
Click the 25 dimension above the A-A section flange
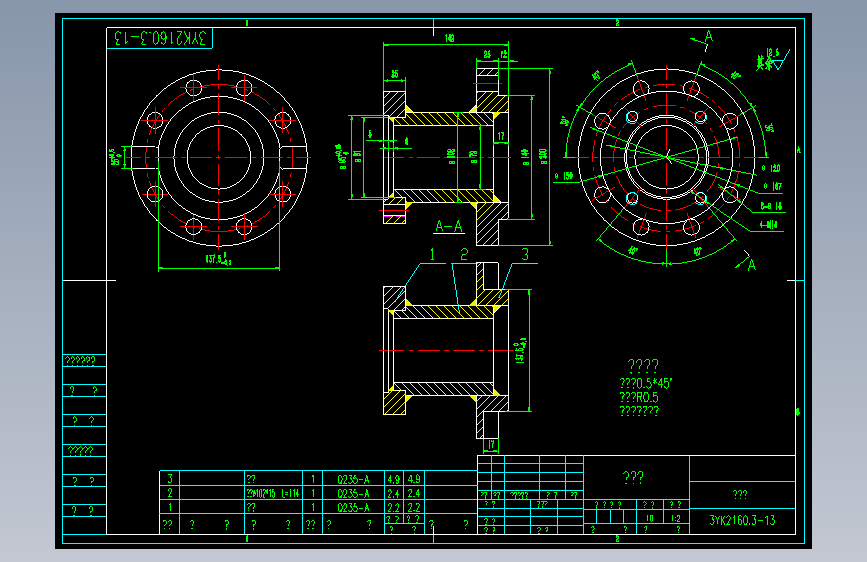click(487, 54)
